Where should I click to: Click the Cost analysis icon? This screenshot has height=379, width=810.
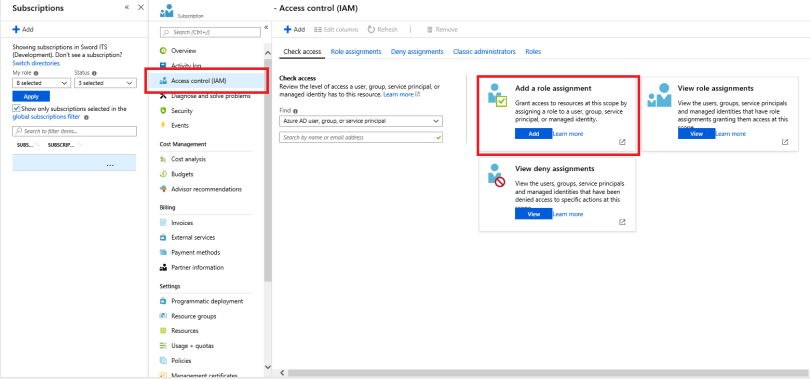point(163,159)
